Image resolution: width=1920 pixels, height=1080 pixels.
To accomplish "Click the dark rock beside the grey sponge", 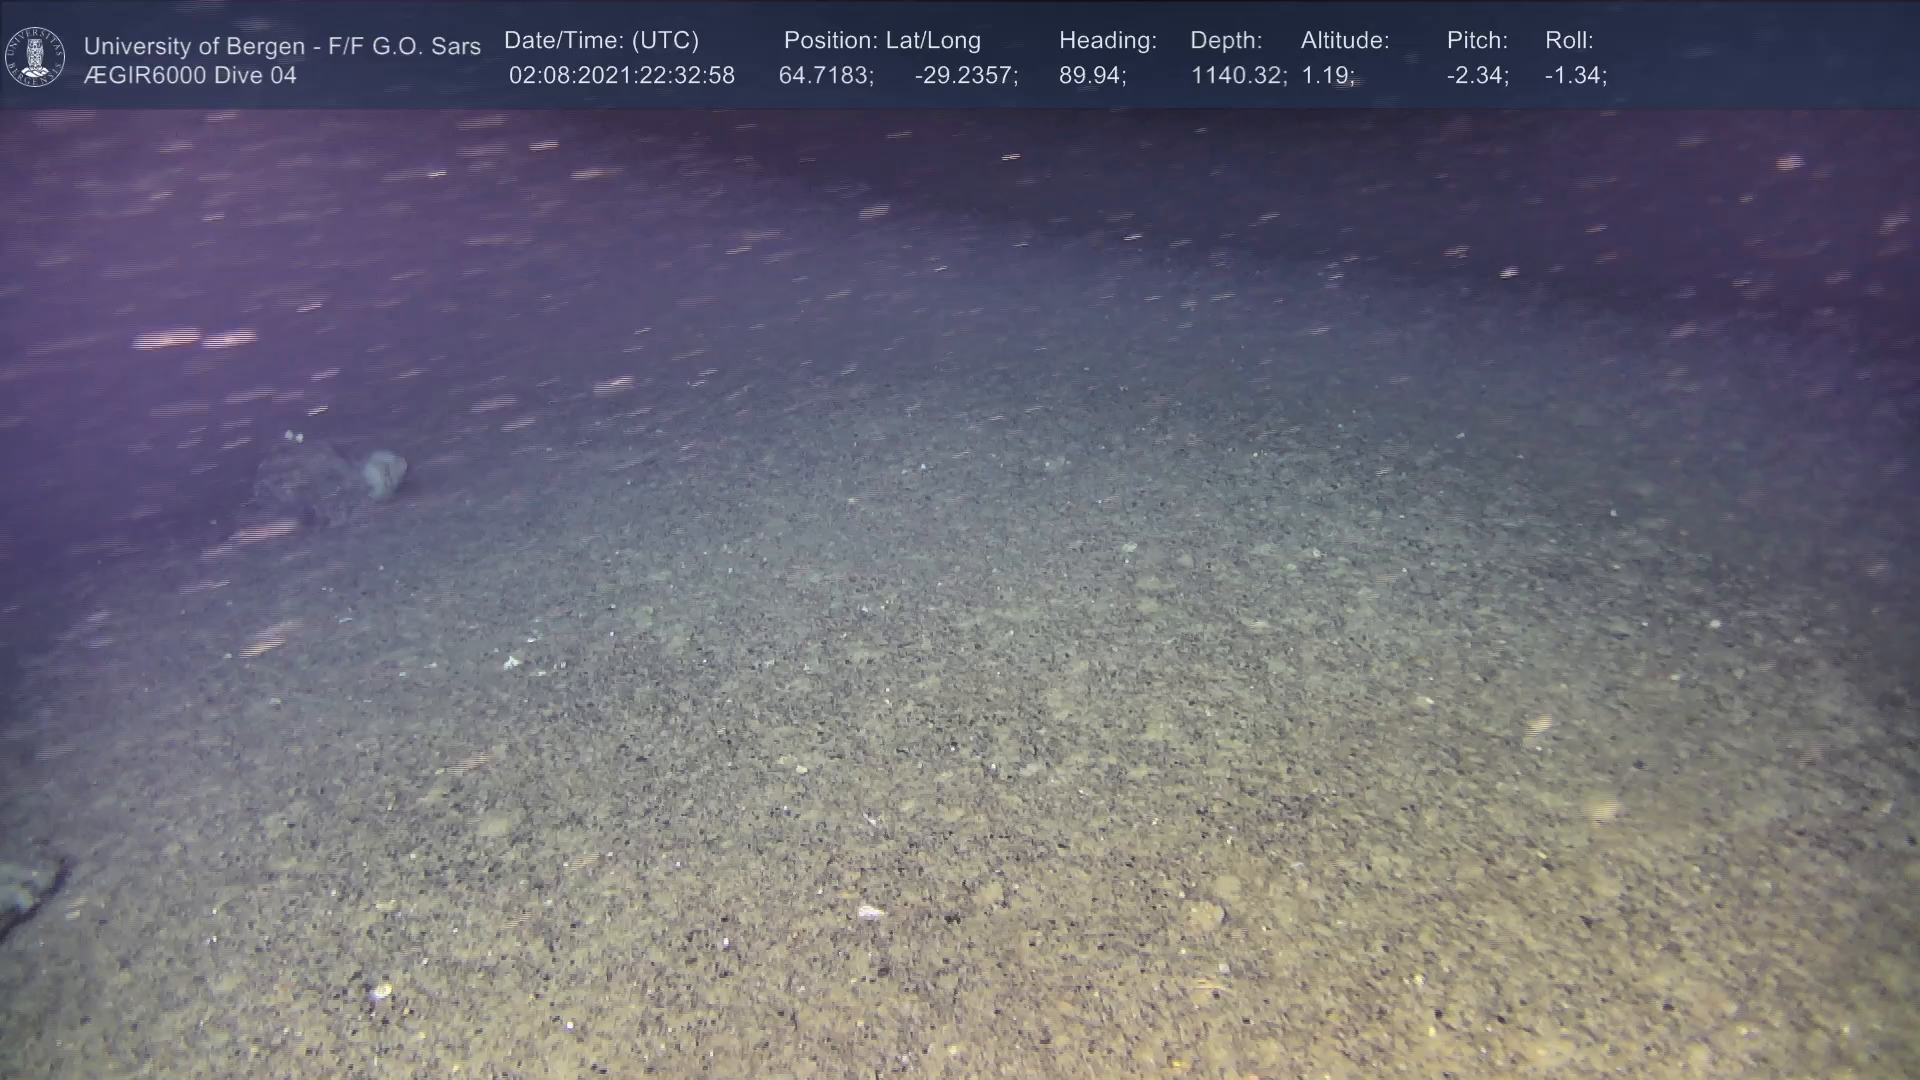I will (x=305, y=480).
